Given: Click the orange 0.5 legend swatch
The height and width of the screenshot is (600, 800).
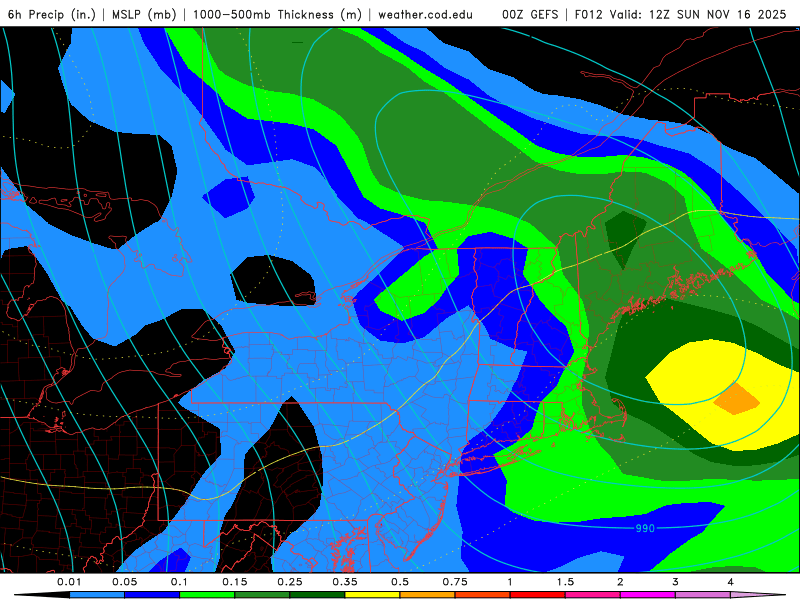Looking at the screenshot, I should [x=428, y=595].
